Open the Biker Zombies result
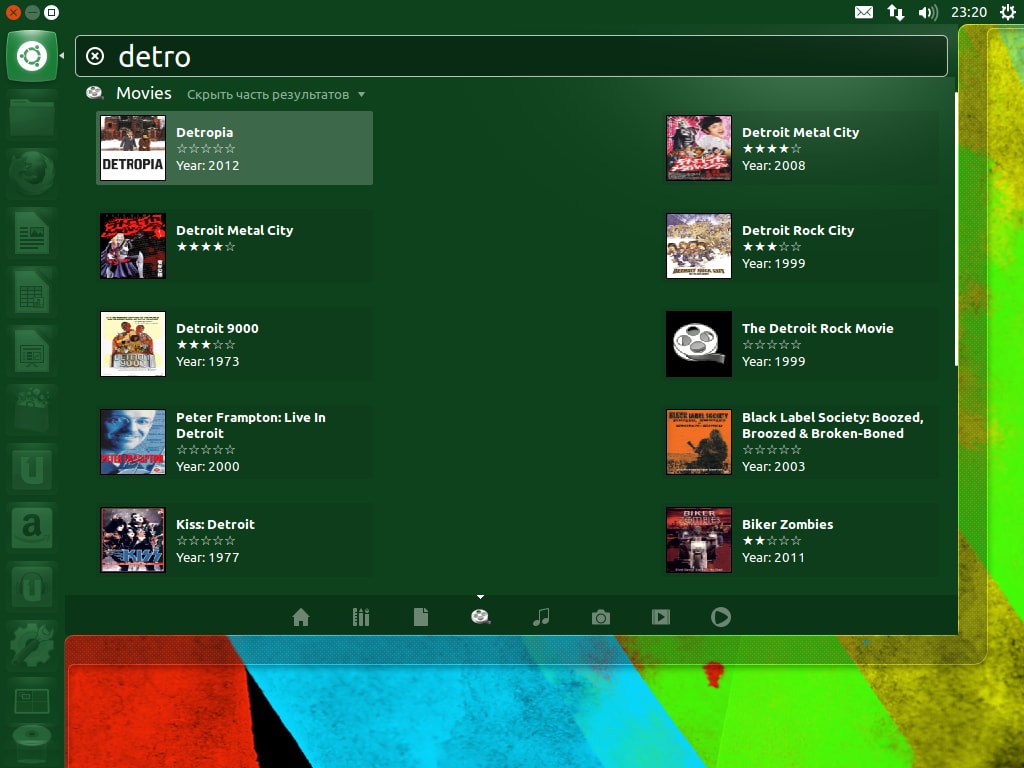Screen dimensions: 1024x768 pos(801,539)
